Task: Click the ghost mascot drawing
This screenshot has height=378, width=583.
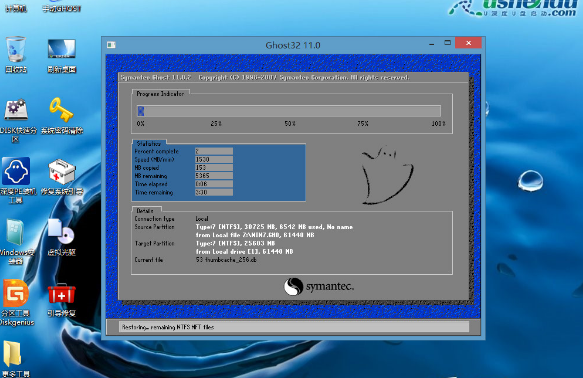Action: [x=387, y=175]
